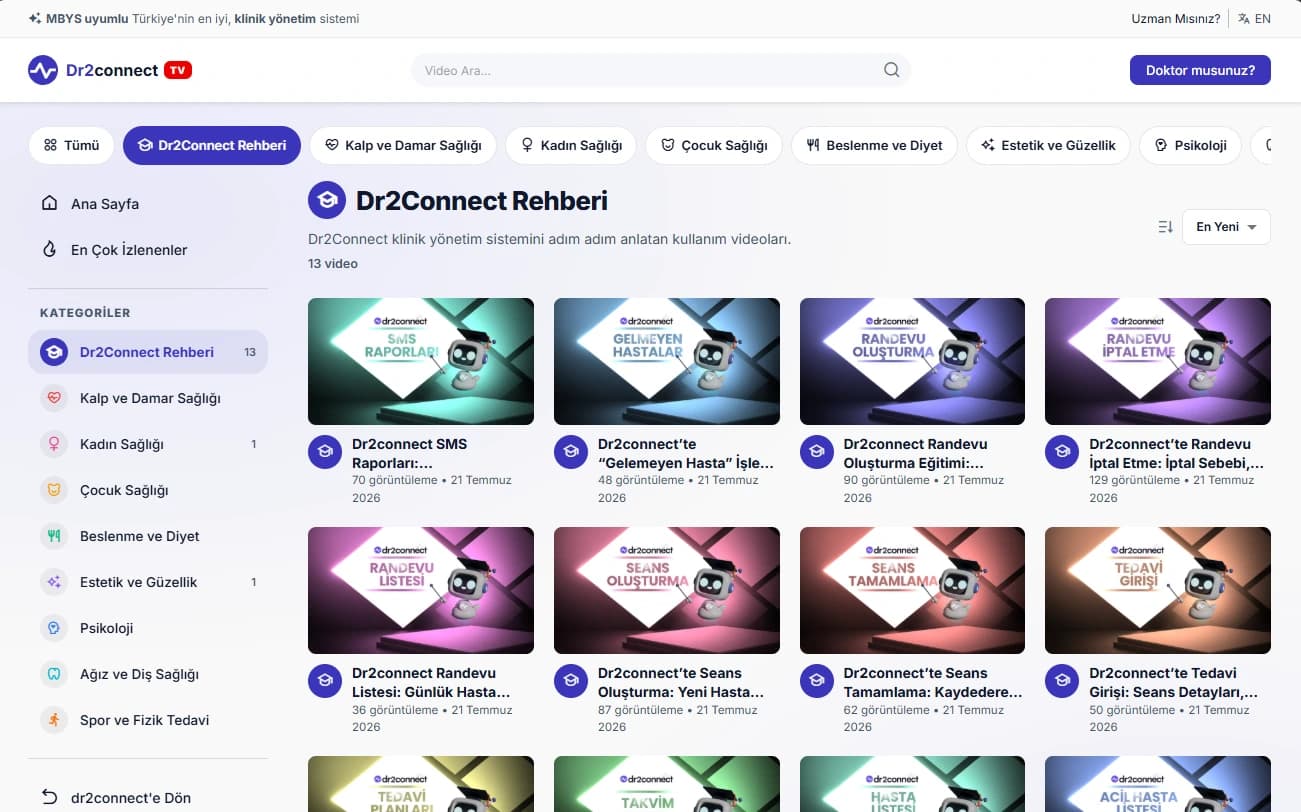Click the sort order icon beside En Yeni
The height and width of the screenshot is (812, 1301).
click(x=1165, y=227)
